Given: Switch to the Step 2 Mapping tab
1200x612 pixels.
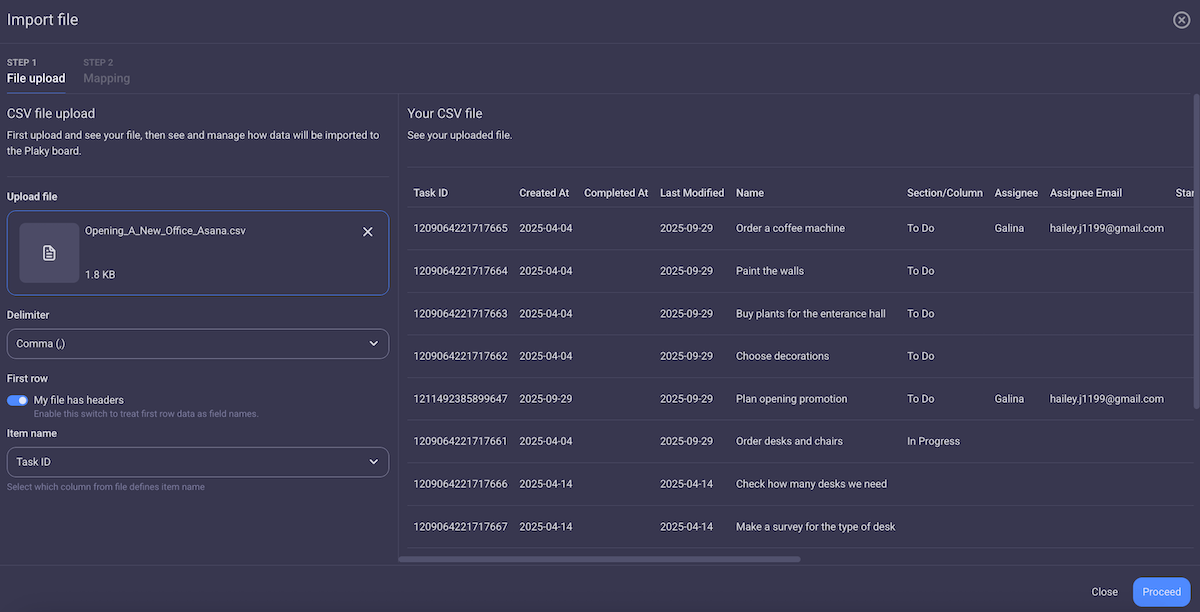Looking at the screenshot, I should [x=106, y=70].
